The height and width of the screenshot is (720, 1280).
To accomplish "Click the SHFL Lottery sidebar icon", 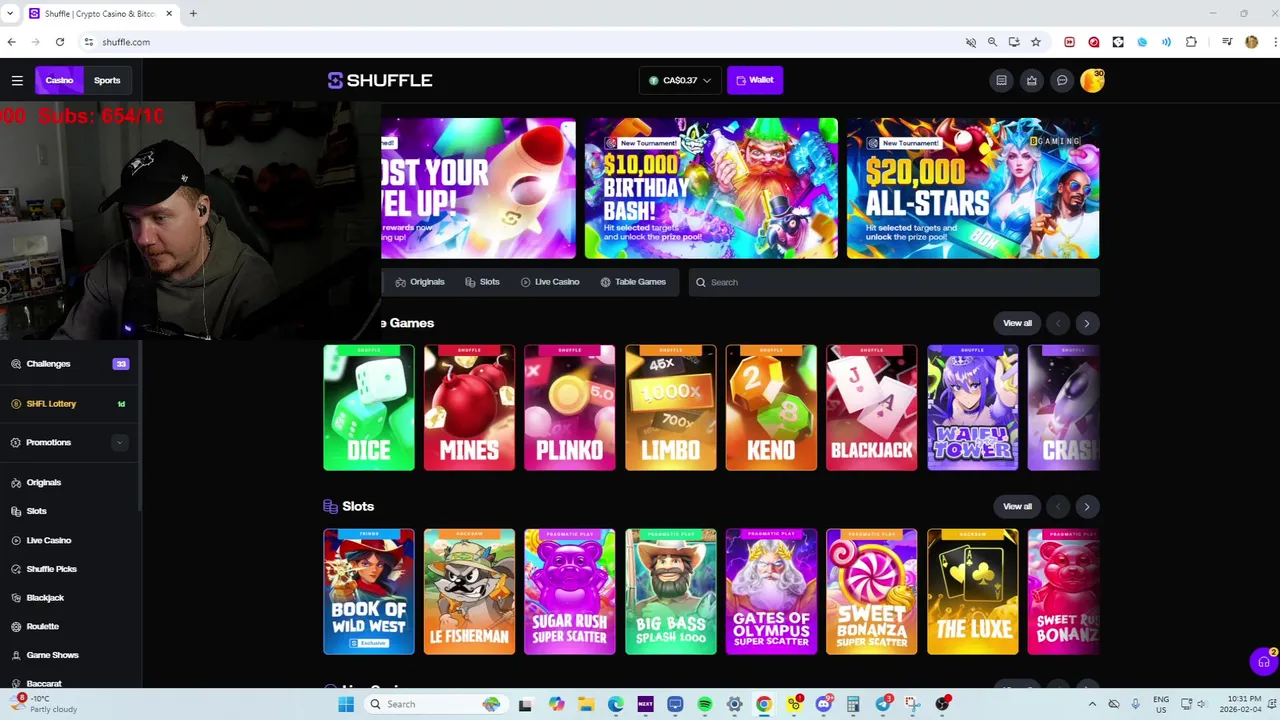I will pos(16,404).
